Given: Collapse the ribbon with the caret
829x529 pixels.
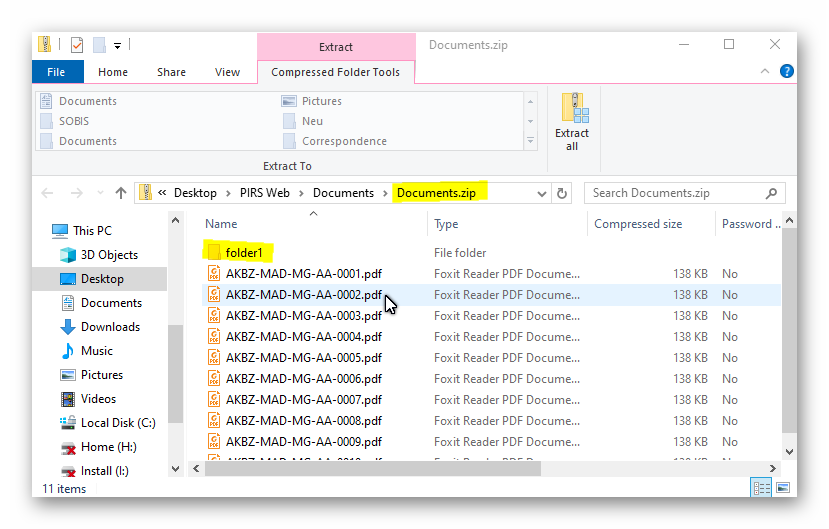Looking at the screenshot, I should [764, 71].
